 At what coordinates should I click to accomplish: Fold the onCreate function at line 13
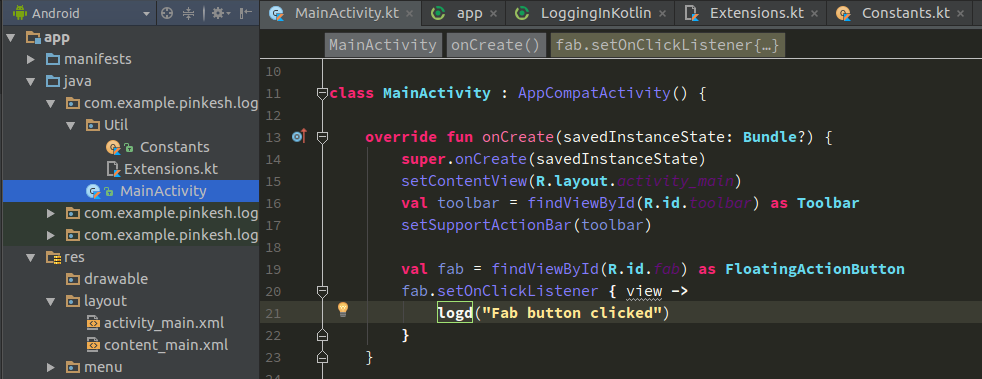click(323, 138)
